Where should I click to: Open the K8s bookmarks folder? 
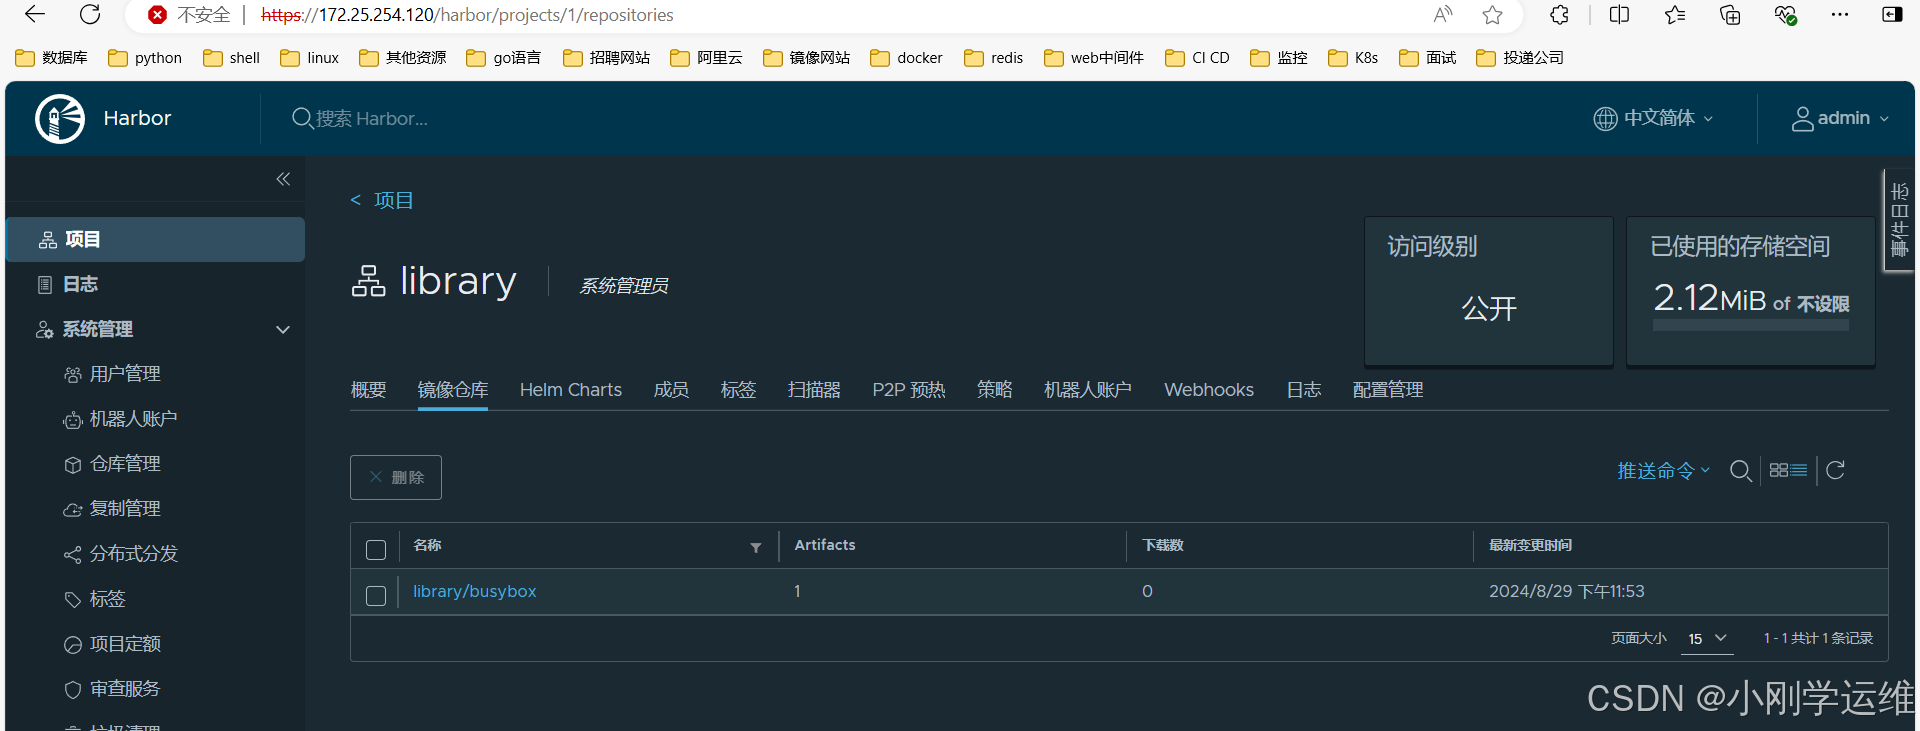pyautogui.click(x=1353, y=57)
